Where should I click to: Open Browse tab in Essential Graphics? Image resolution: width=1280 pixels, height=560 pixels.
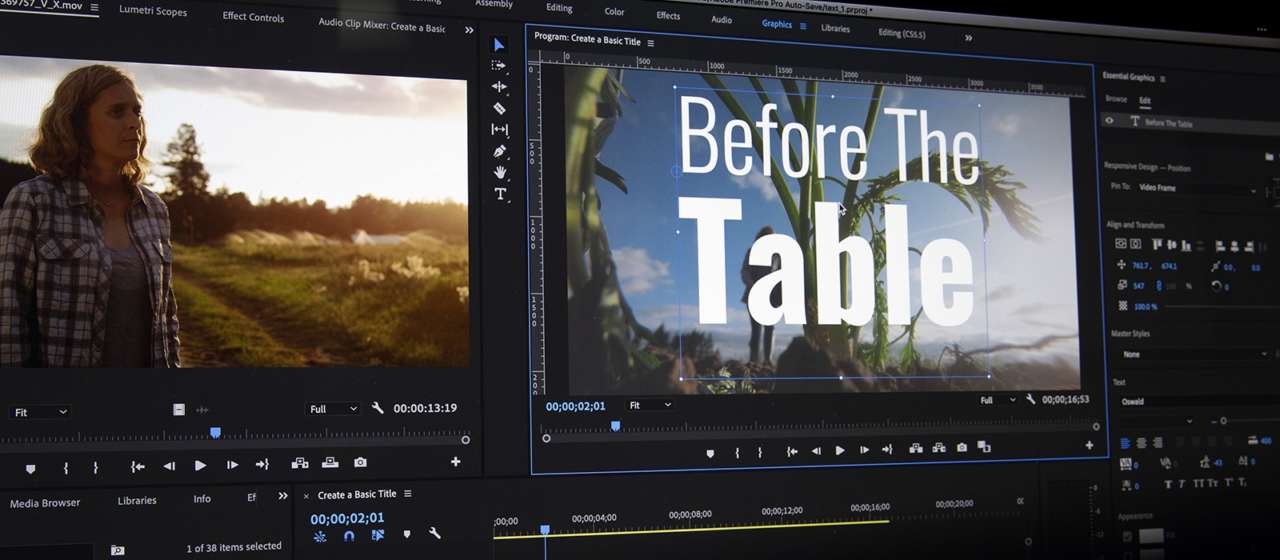1116,99
